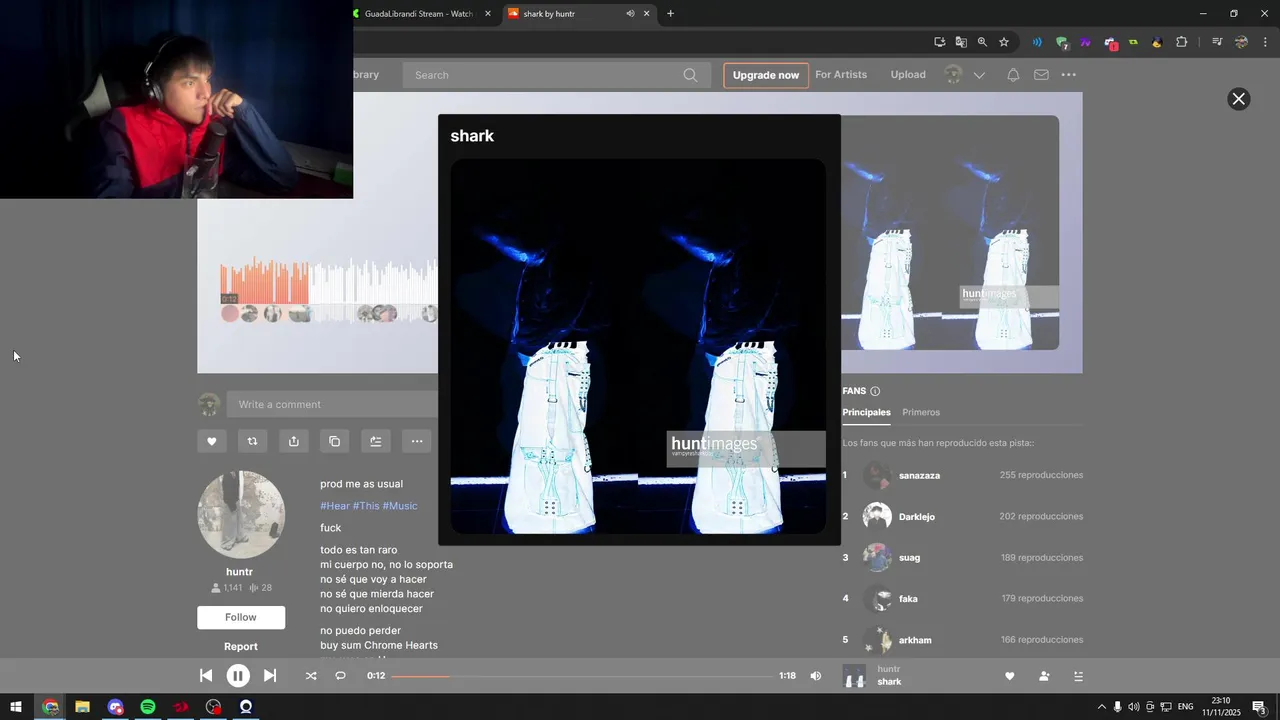Click the #Music hashtag link
Image resolution: width=1280 pixels, height=720 pixels.
(400, 506)
